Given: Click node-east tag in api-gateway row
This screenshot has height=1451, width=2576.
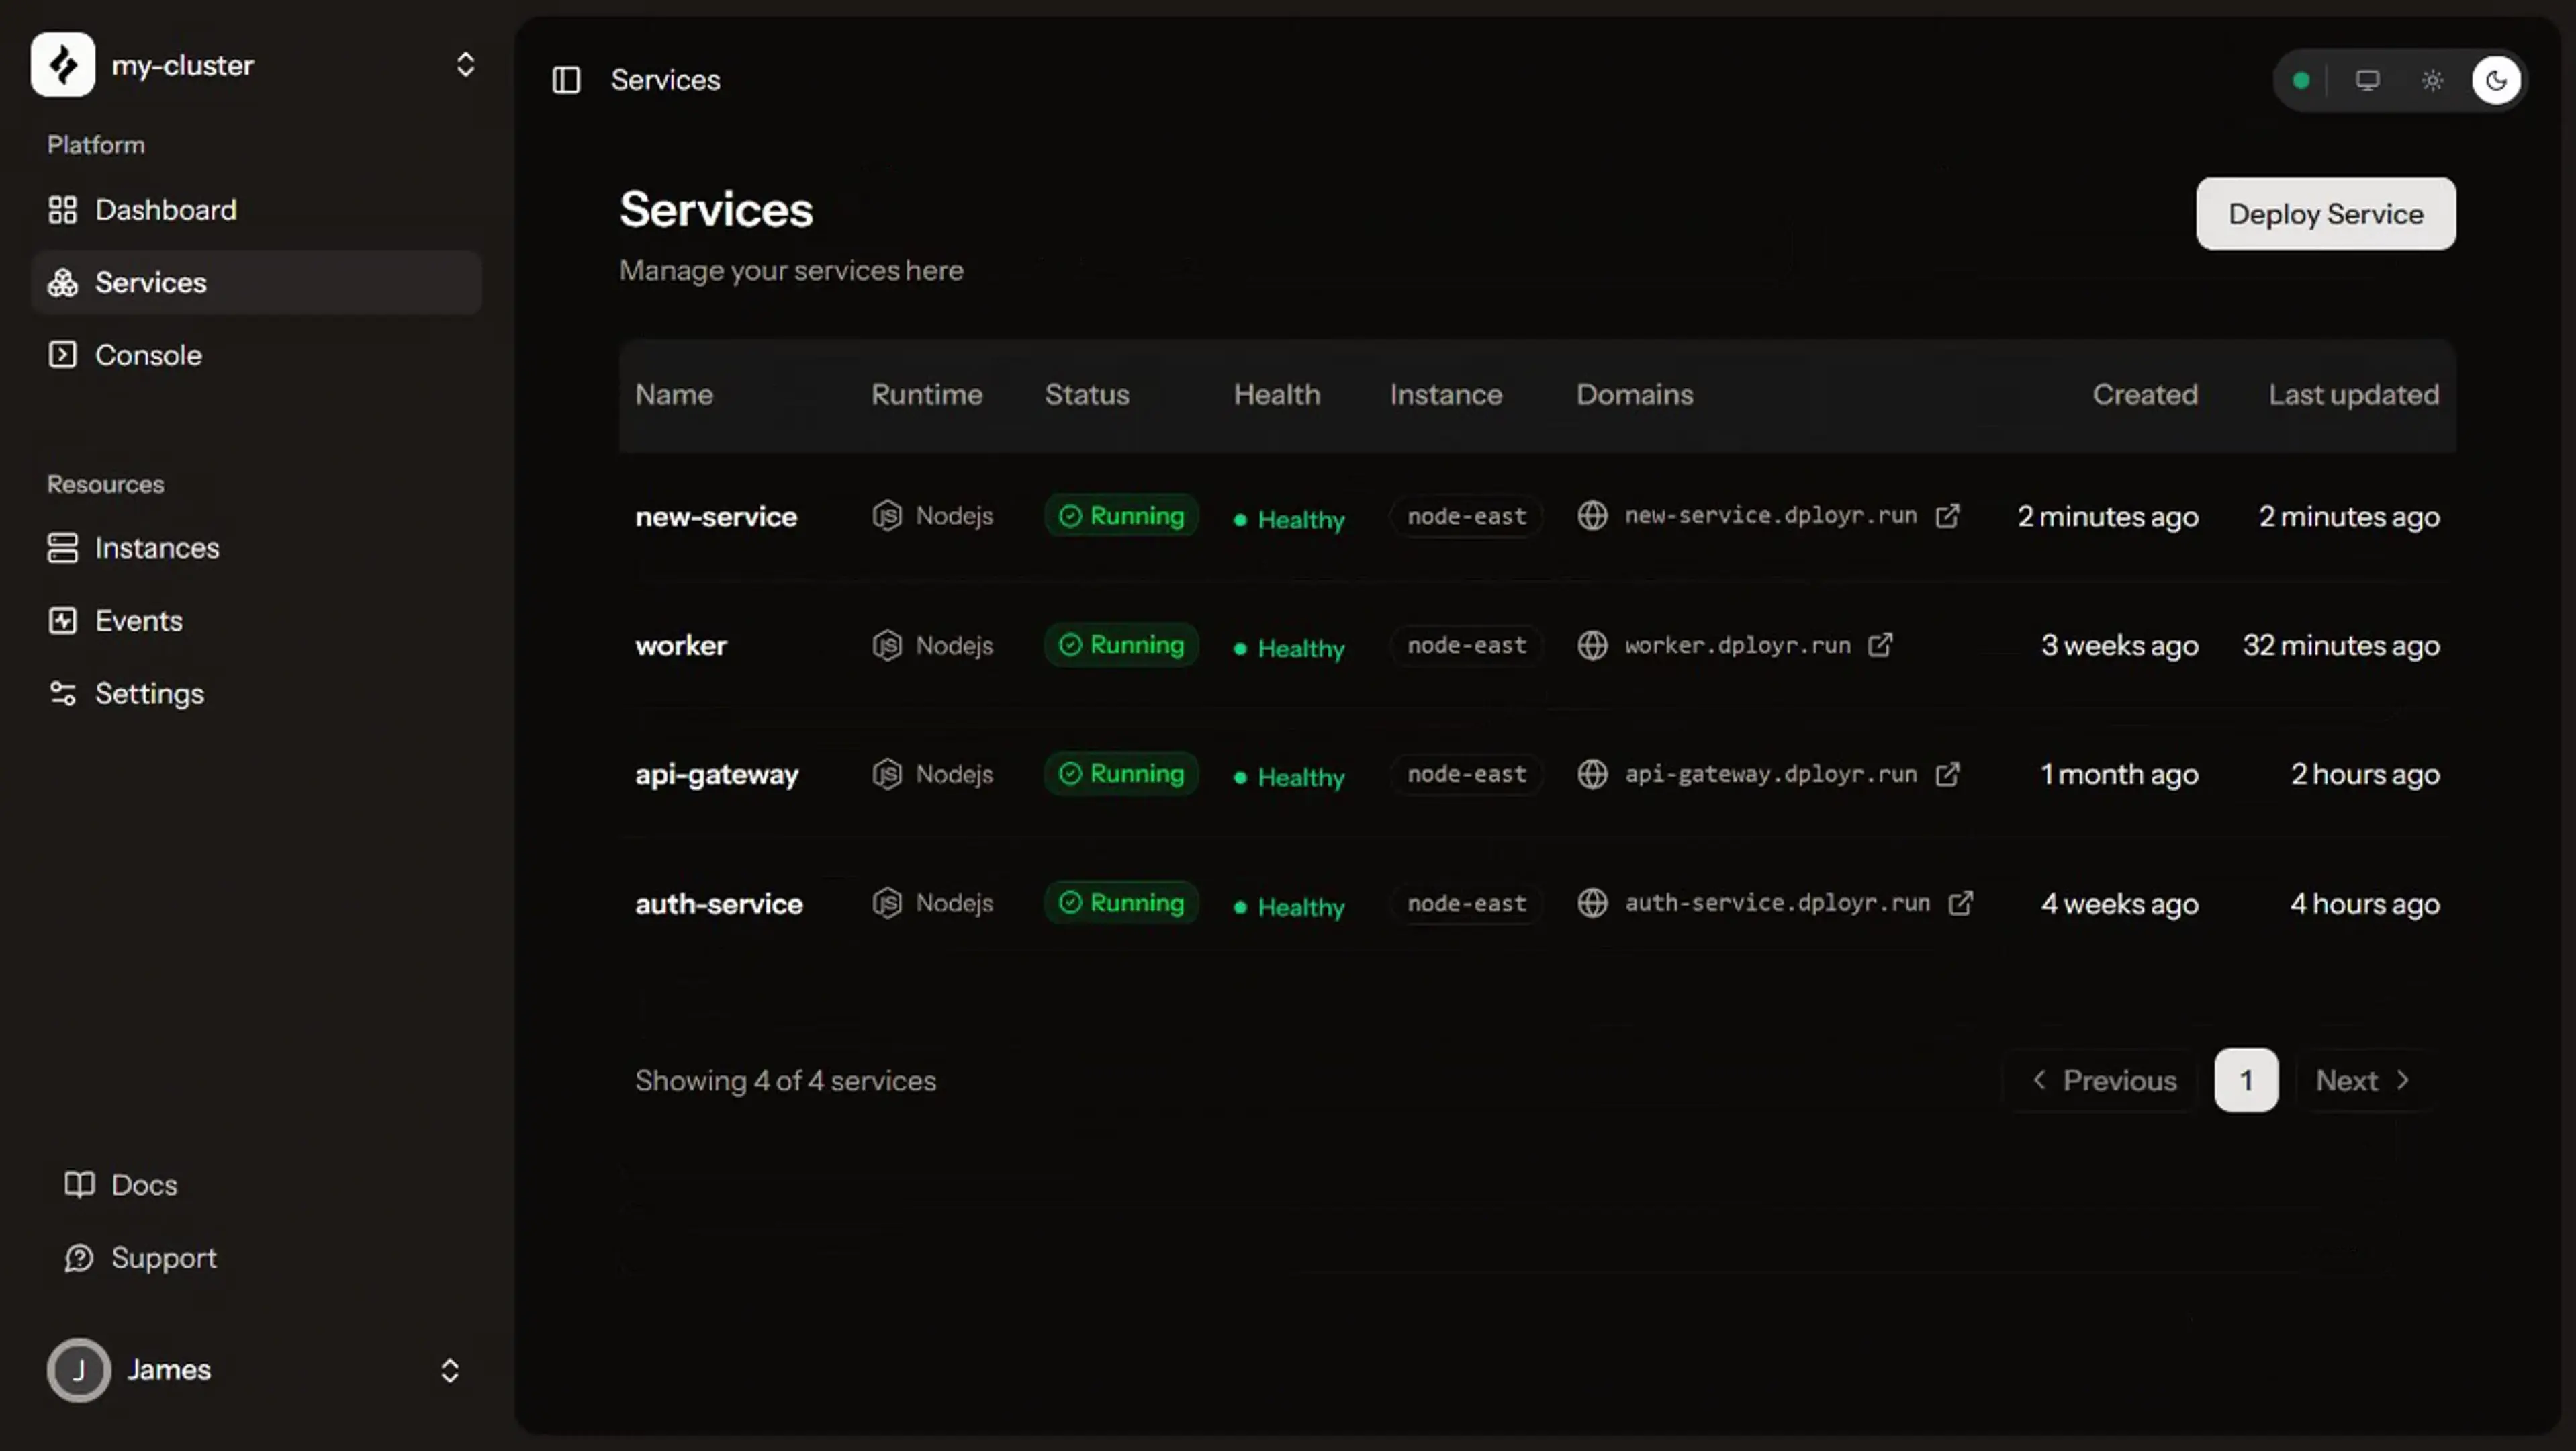Looking at the screenshot, I should (x=1466, y=774).
